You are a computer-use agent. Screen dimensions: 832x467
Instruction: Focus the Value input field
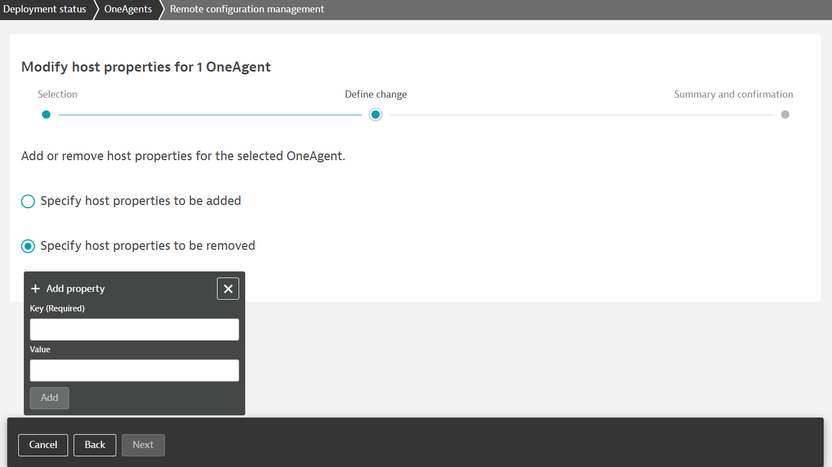click(x=134, y=371)
